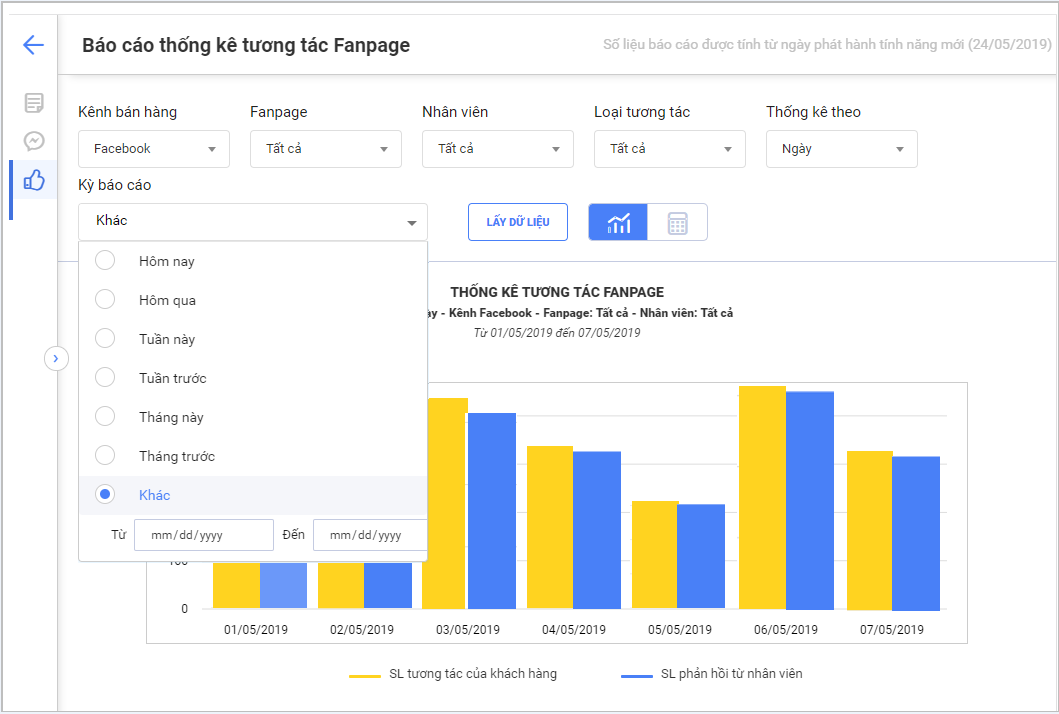Screen dimensions: 1059x714
Task: Open the Kênh bán hàng Facebook dropdown
Action: 154,149
